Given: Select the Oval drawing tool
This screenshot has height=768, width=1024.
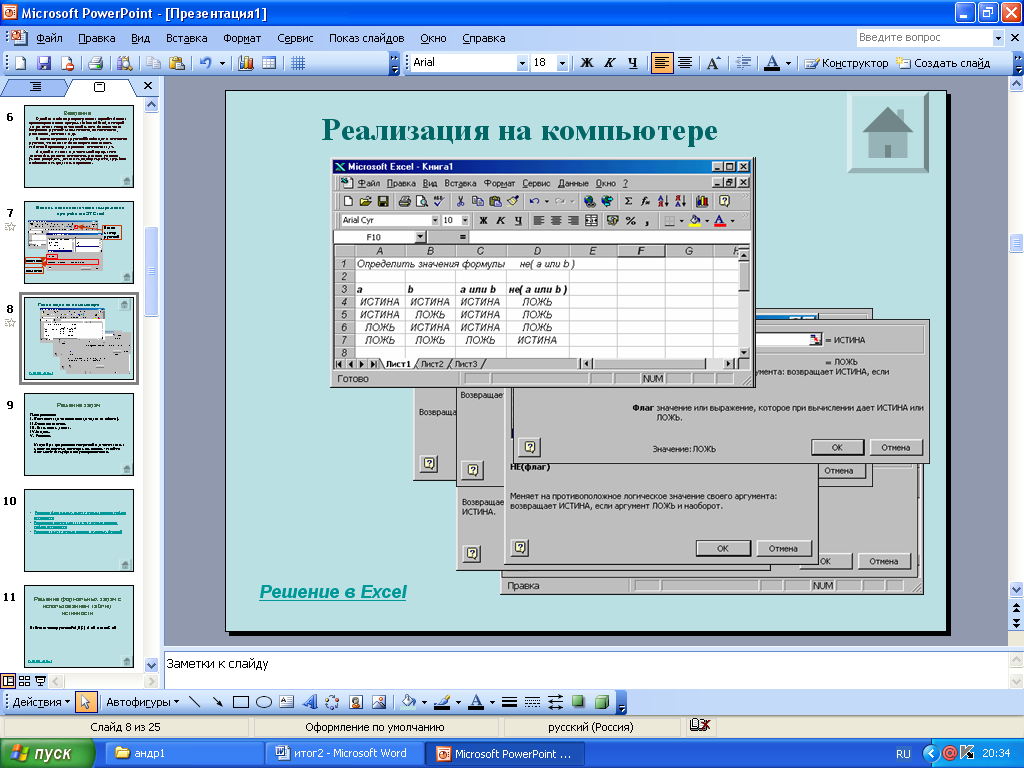Looking at the screenshot, I should click(x=264, y=702).
